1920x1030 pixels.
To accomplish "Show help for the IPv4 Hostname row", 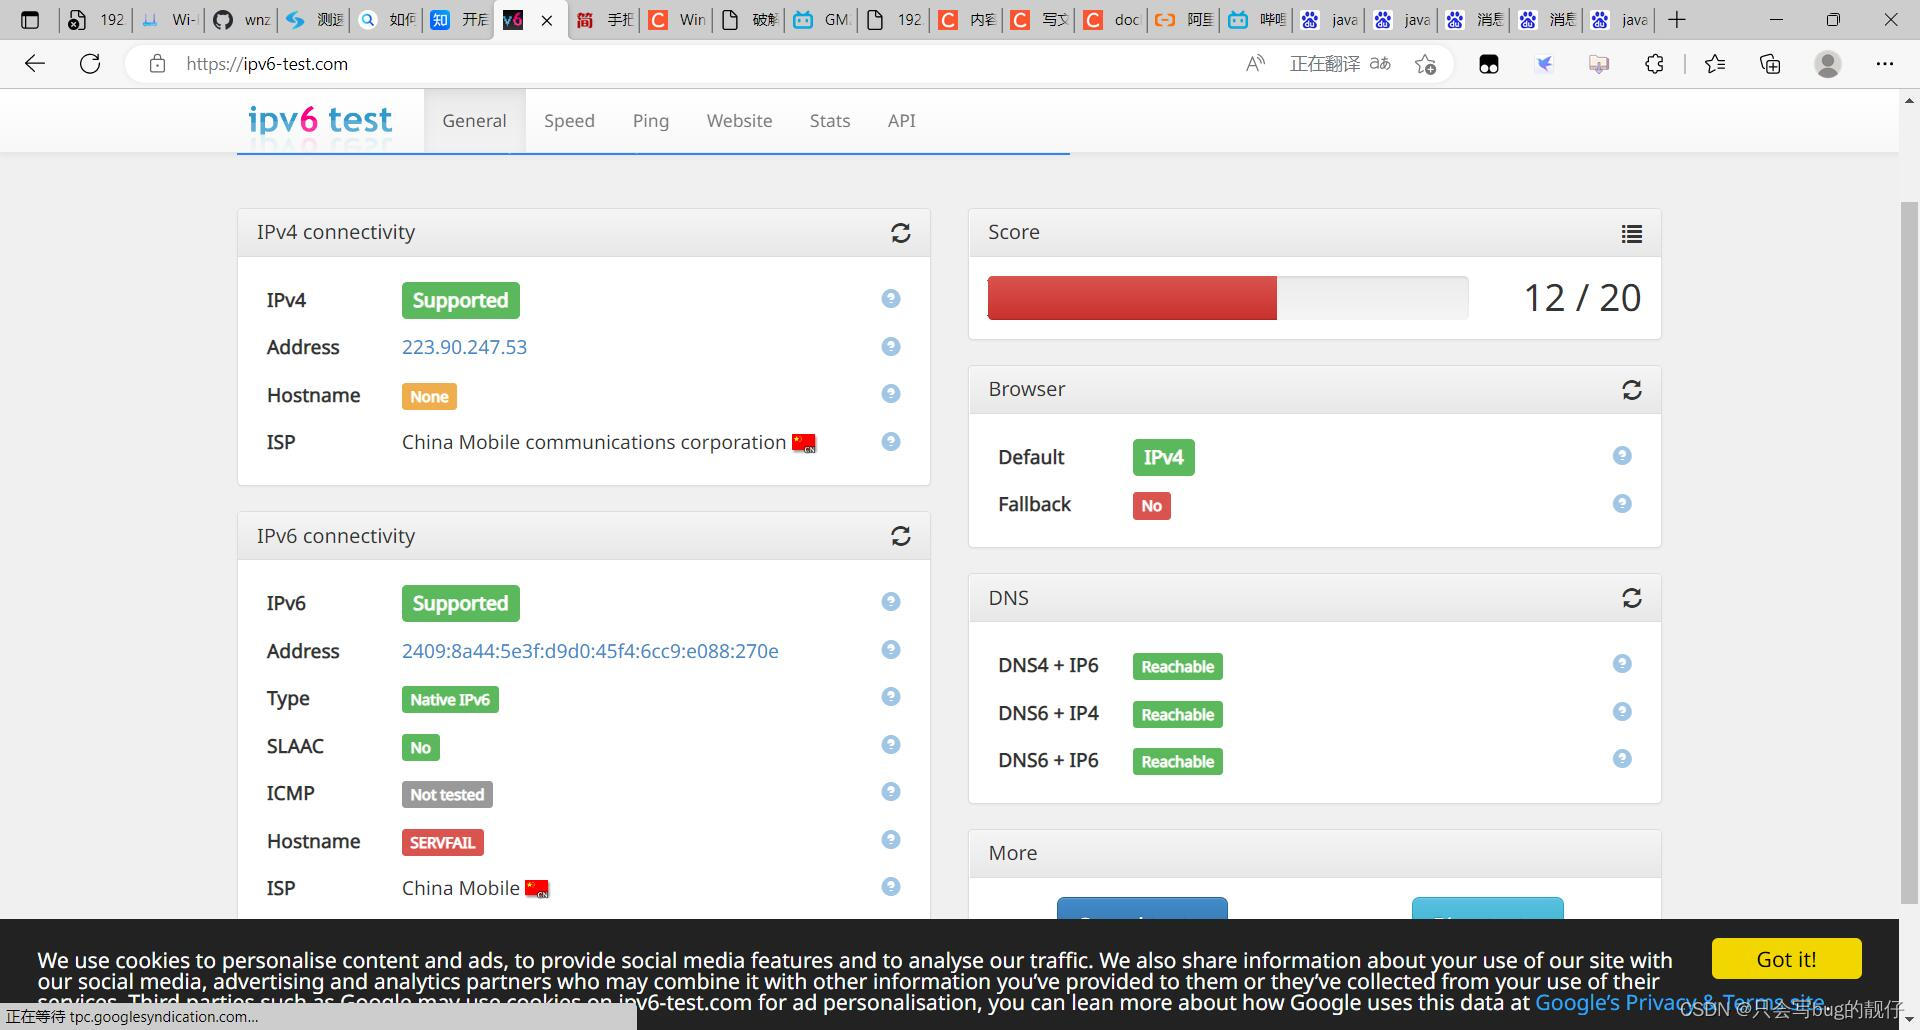I will (x=891, y=394).
